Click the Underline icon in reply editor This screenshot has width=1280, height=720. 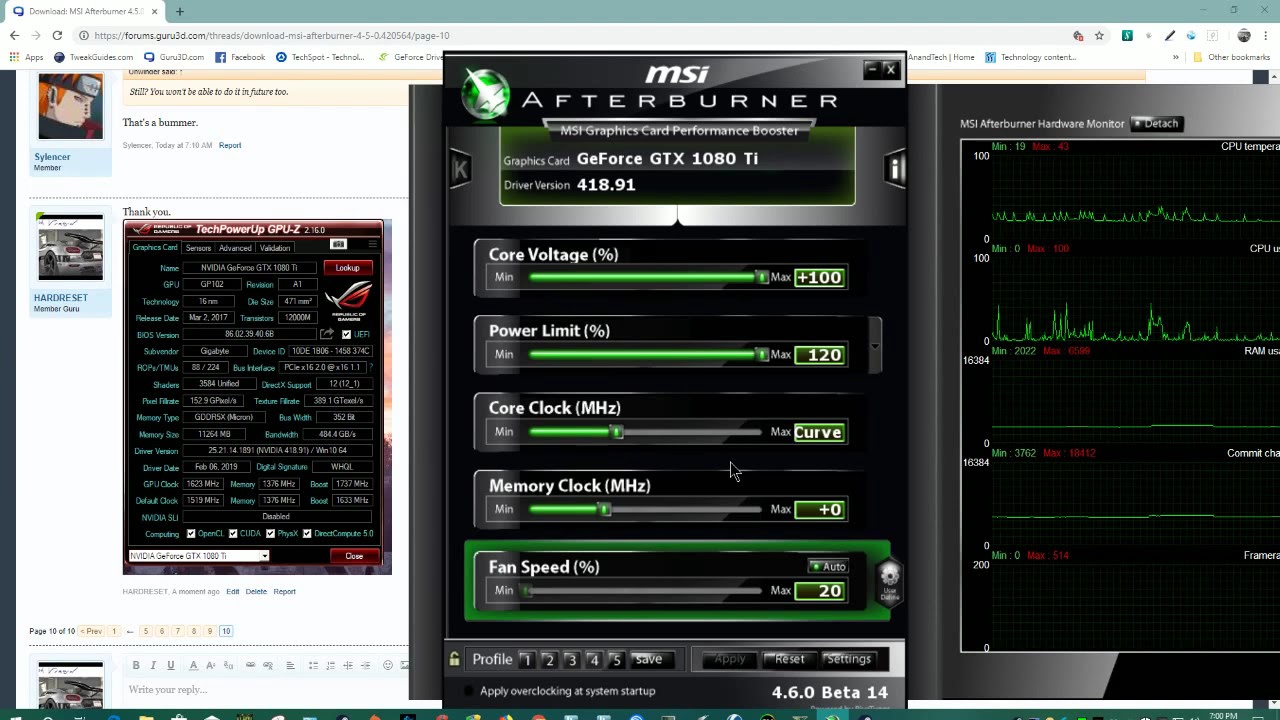pos(170,665)
